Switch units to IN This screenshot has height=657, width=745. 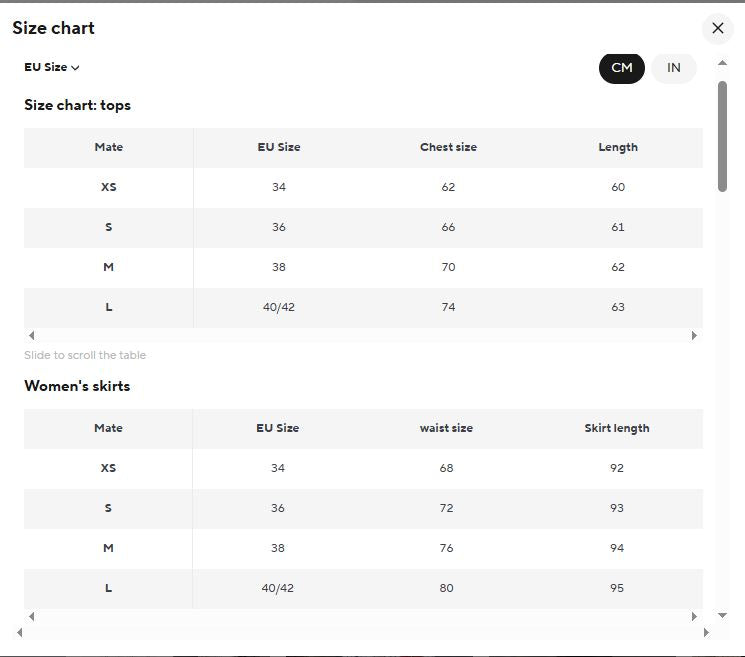(673, 68)
